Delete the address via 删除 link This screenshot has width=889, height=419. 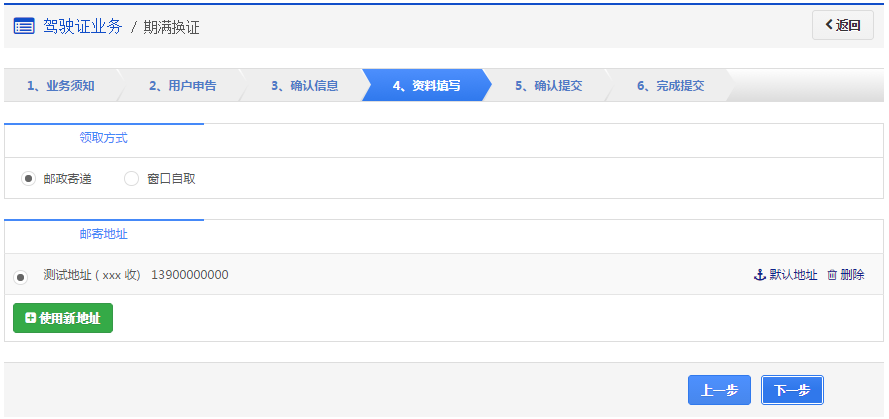click(x=852, y=275)
